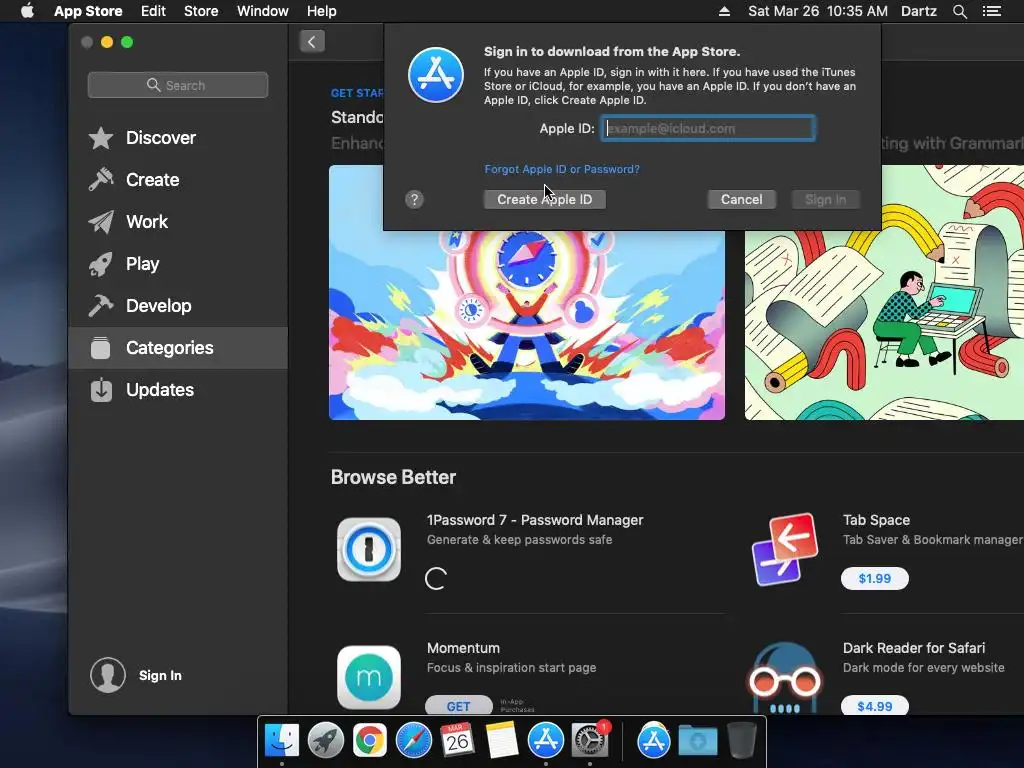This screenshot has height=768, width=1024.
Task: Click the 1Password download progress spinner
Action: coord(436,579)
